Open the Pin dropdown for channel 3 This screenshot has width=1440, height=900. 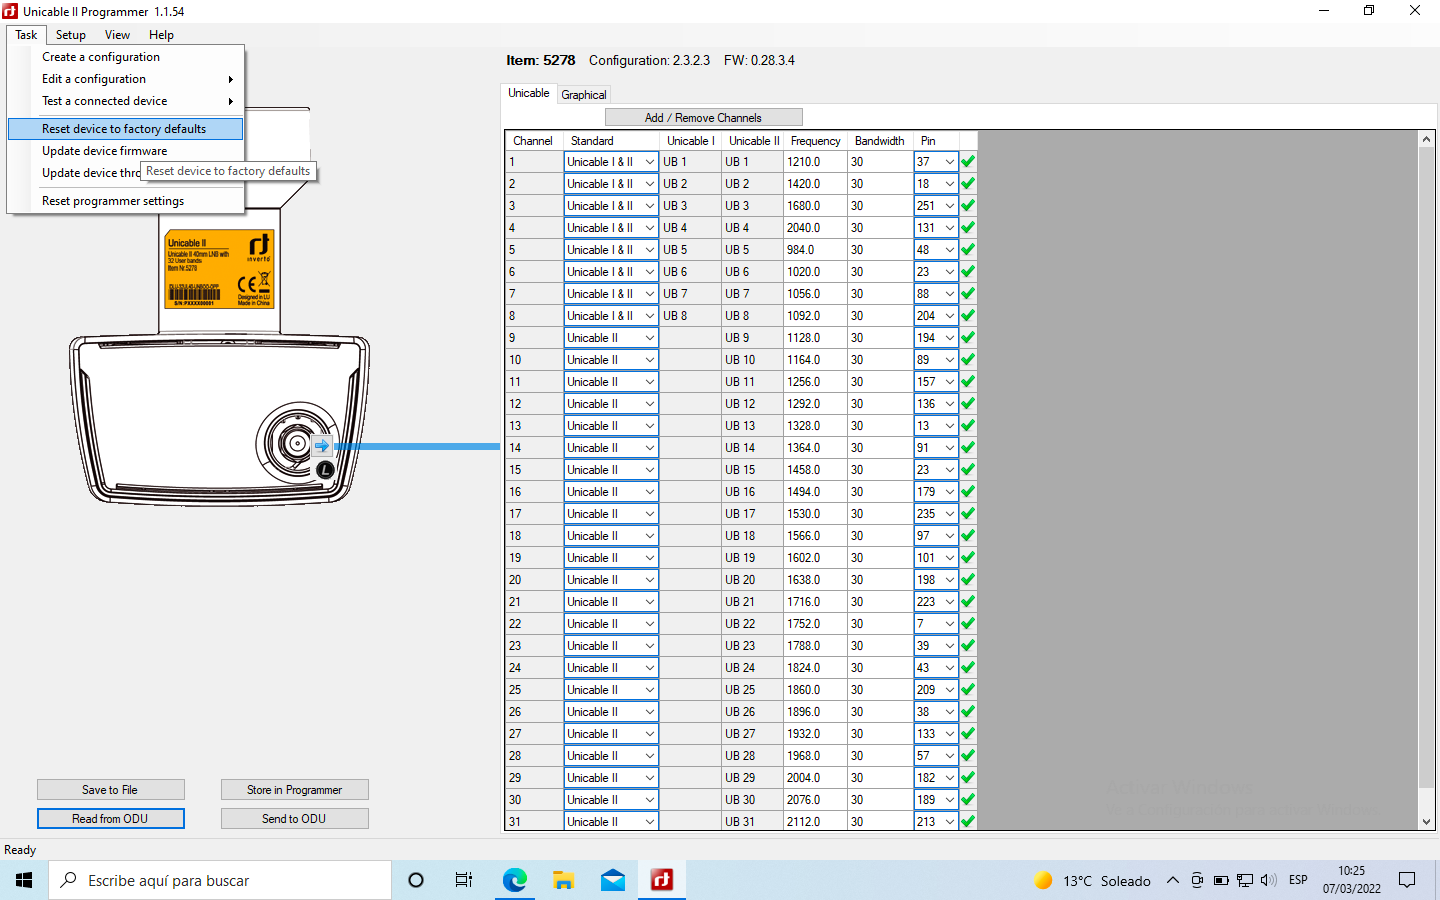949,206
